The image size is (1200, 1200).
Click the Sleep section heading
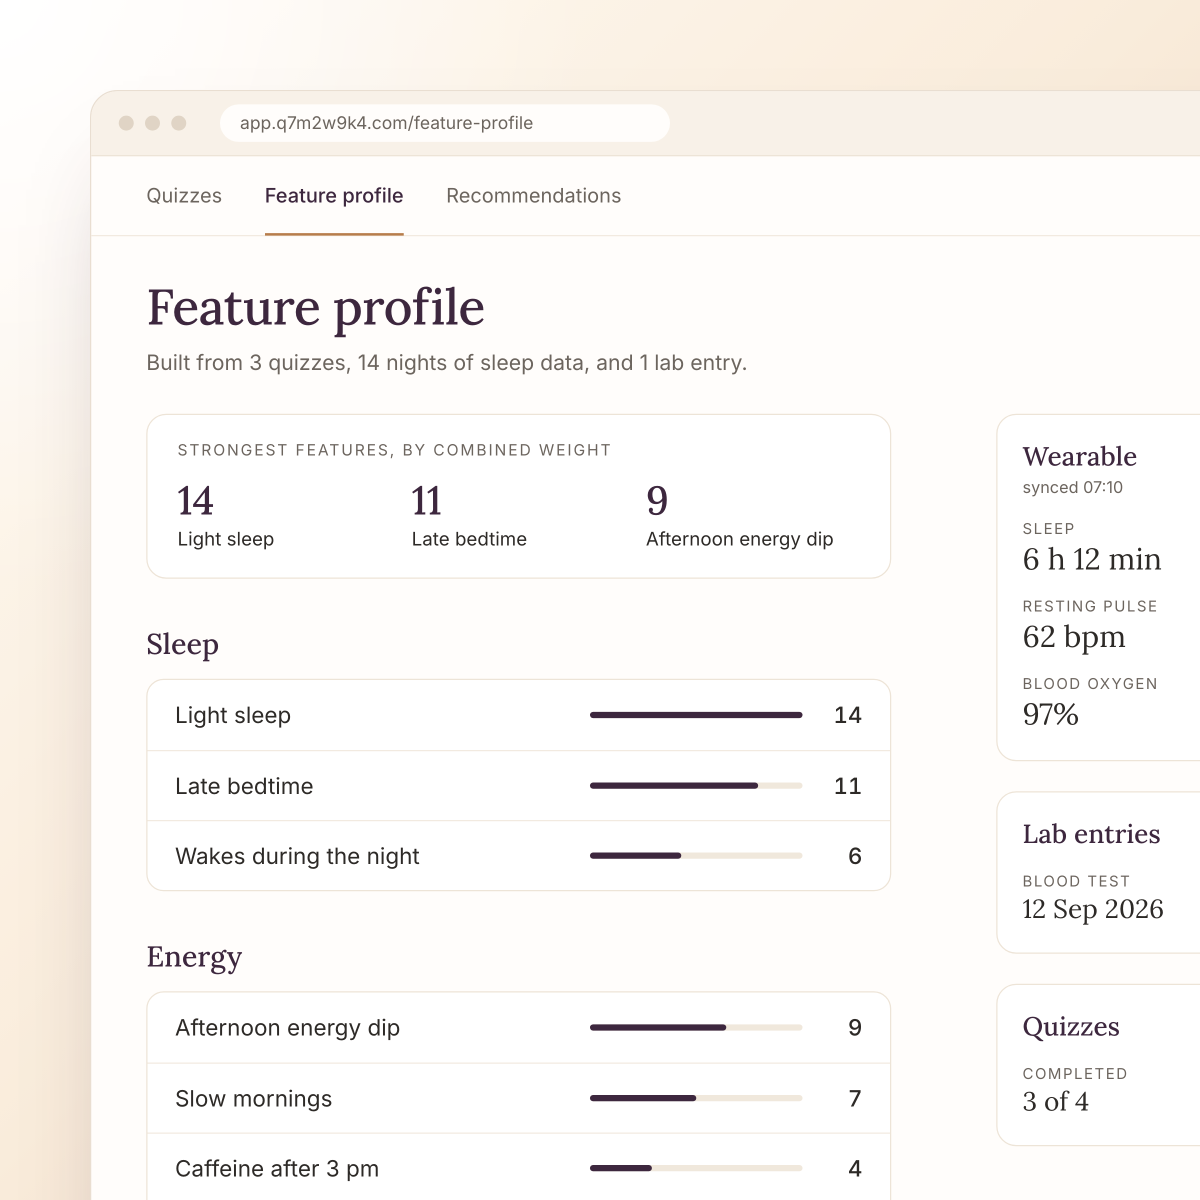pos(182,645)
